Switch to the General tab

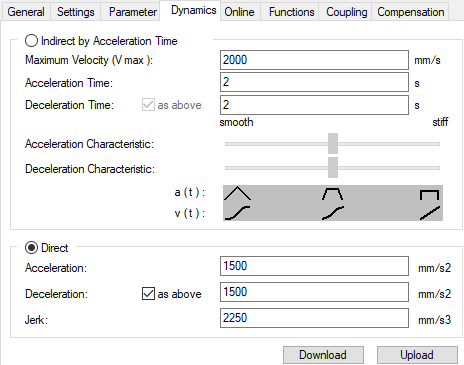click(26, 12)
